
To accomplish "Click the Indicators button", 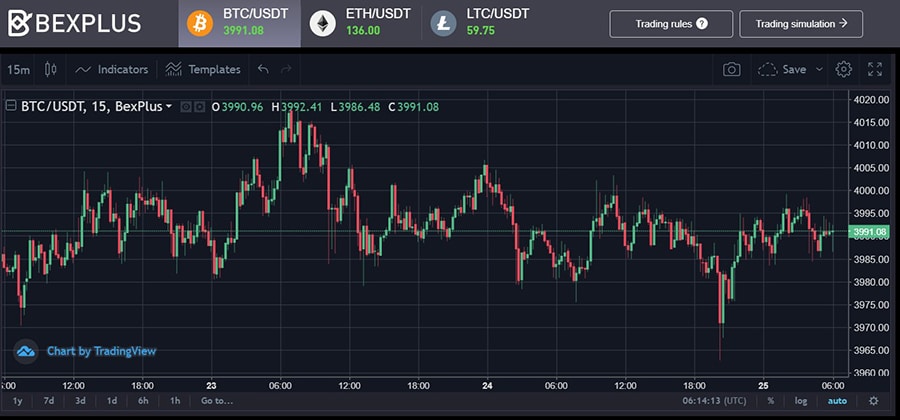I will pyautogui.click(x=112, y=70).
